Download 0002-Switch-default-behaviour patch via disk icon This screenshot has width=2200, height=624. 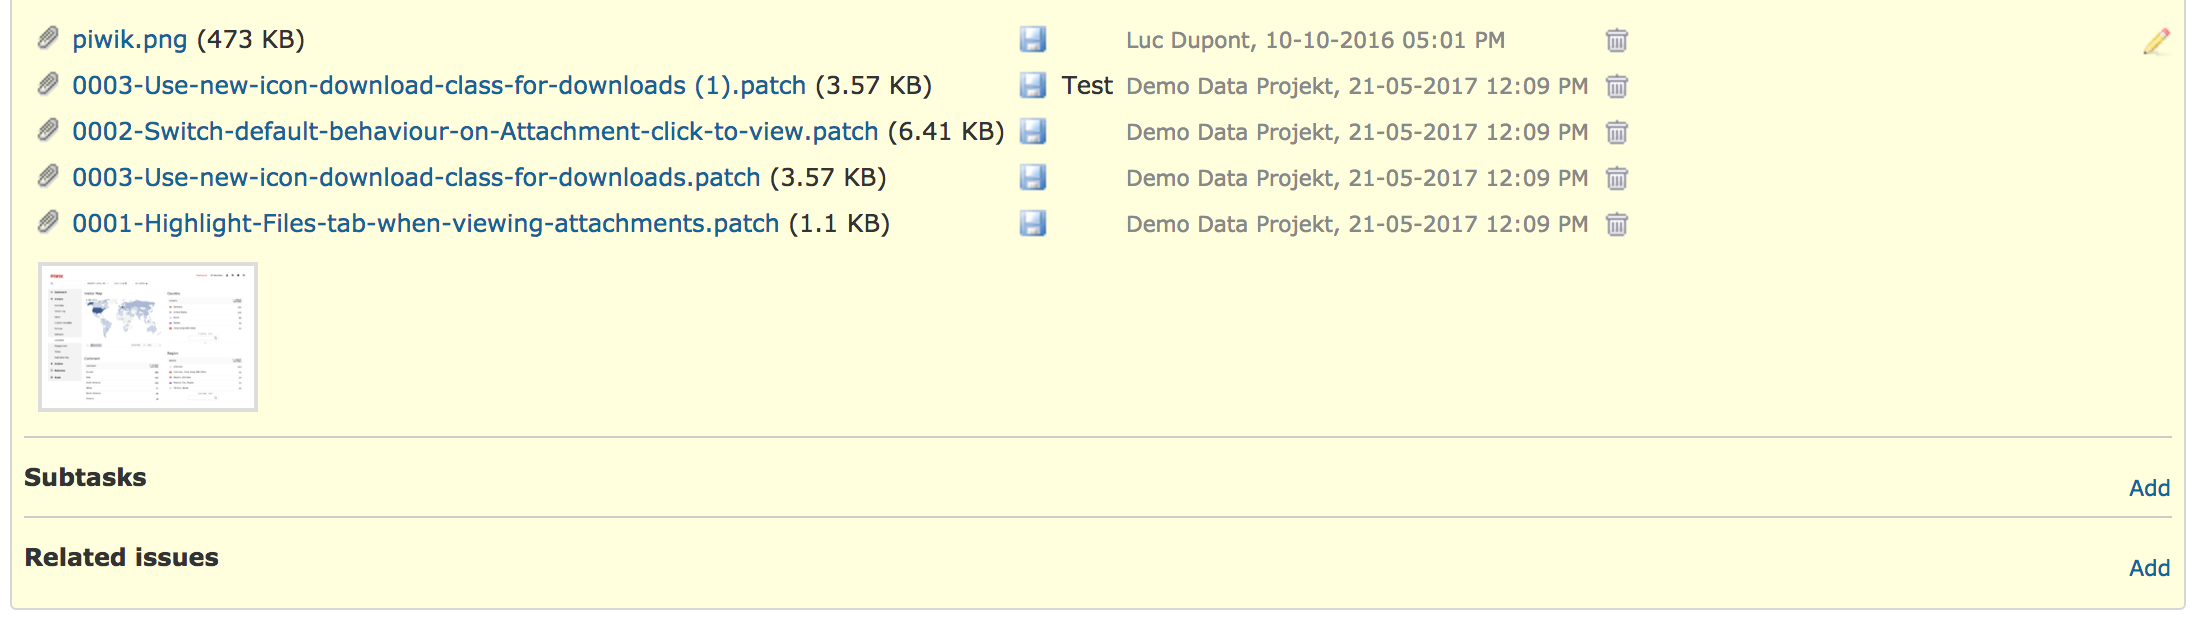(x=1033, y=132)
